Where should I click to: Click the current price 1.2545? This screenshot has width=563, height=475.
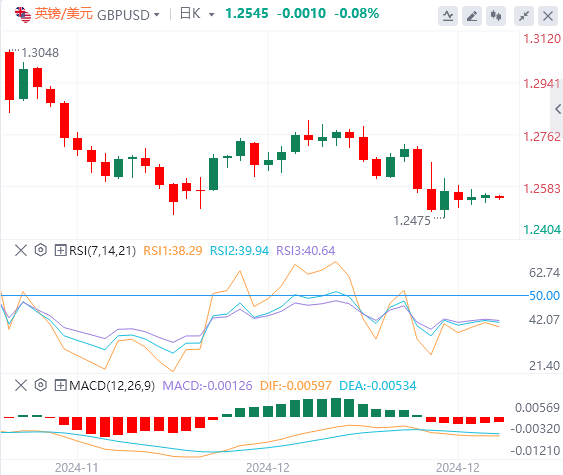tap(247, 14)
